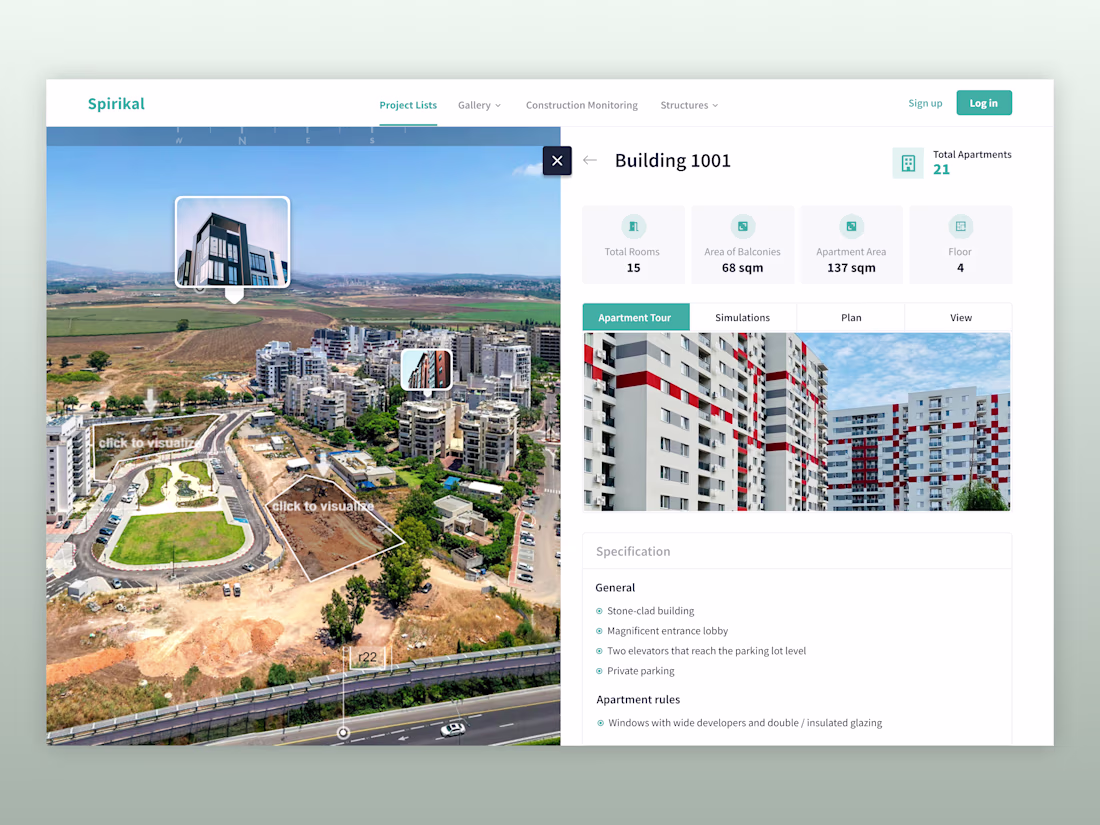
Task: Click the Apartment Area icon
Action: pyautogui.click(x=851, y=227)
